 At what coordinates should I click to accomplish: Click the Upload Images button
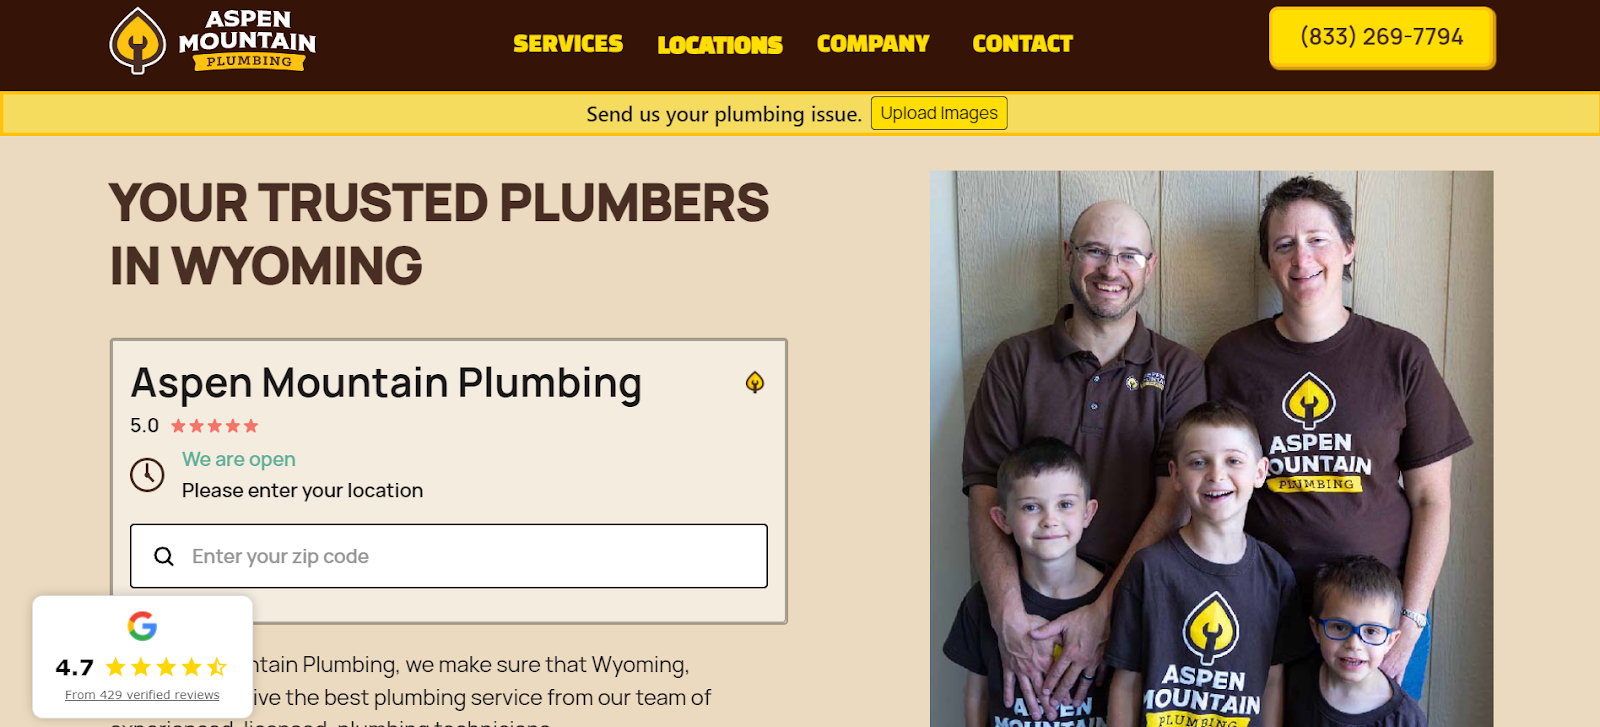[x=939, y=113]
